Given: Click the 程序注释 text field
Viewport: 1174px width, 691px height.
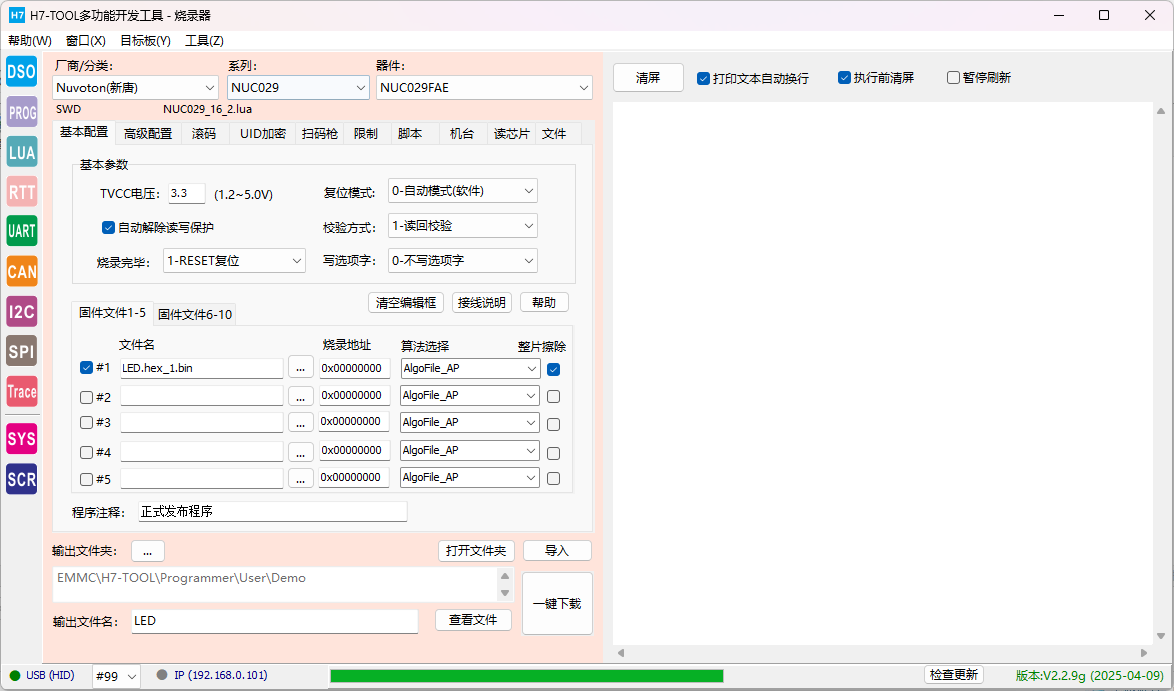Looking at the screenshot, I should point(273,511).
